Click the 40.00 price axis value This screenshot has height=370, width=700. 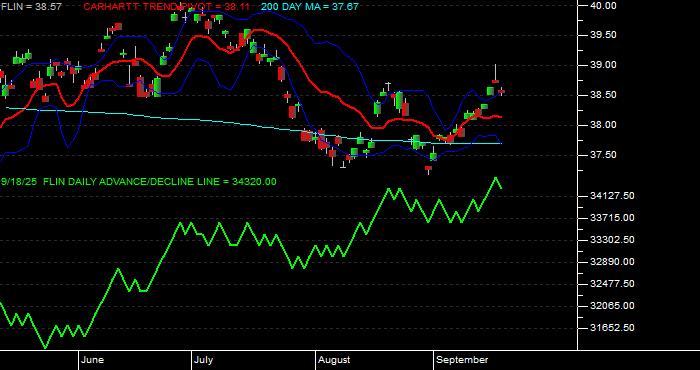coord(603,5)
